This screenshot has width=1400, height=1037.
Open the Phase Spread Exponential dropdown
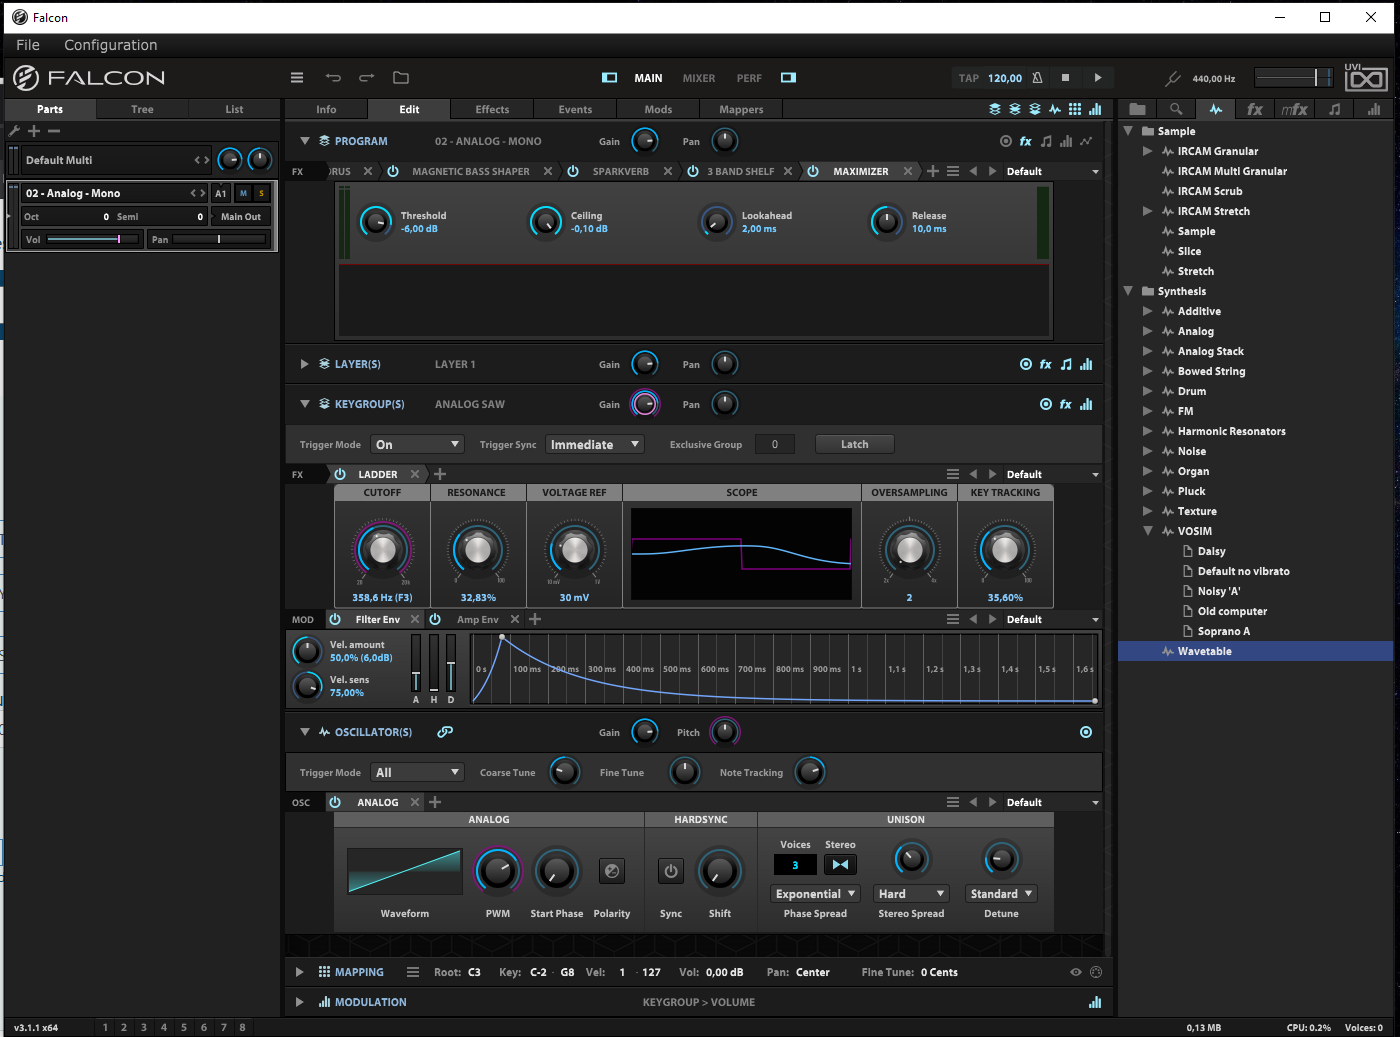pos(815,894)
